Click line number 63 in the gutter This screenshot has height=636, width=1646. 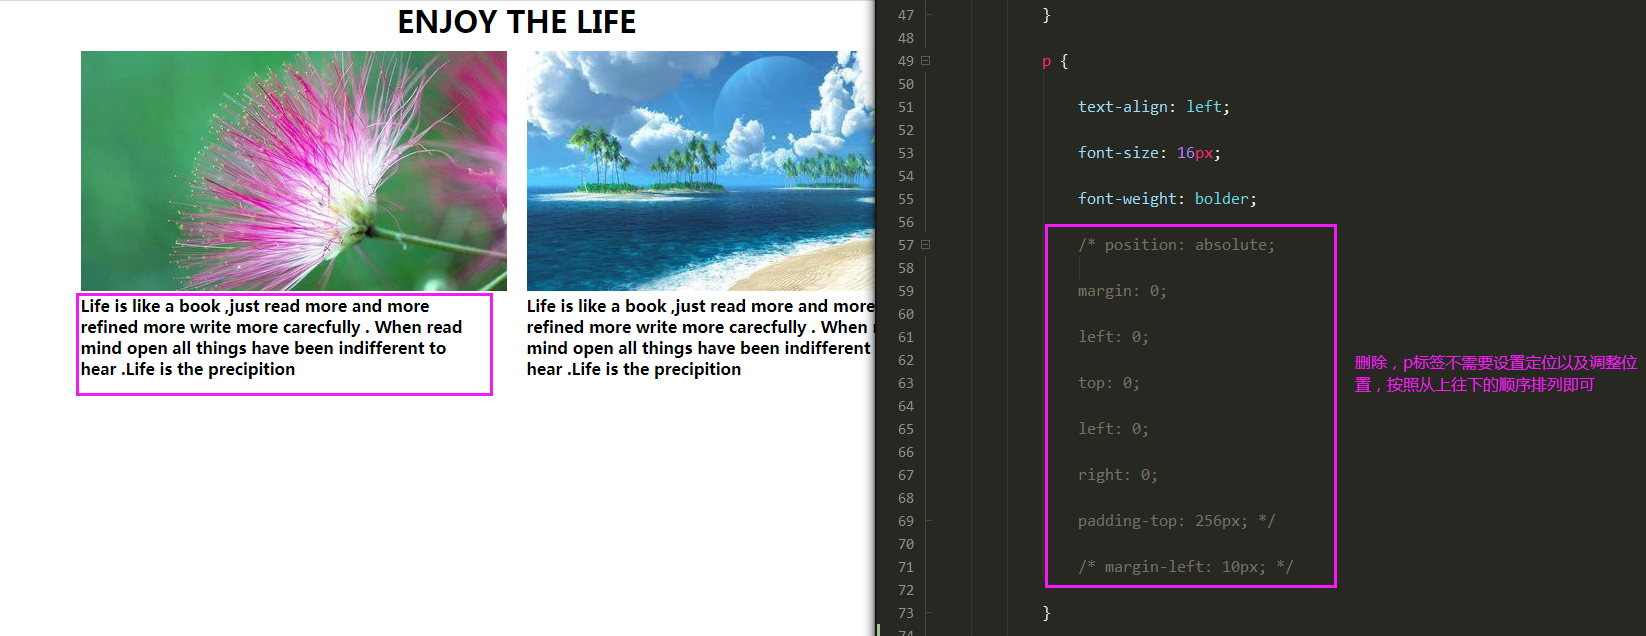[x=906, y=383]
